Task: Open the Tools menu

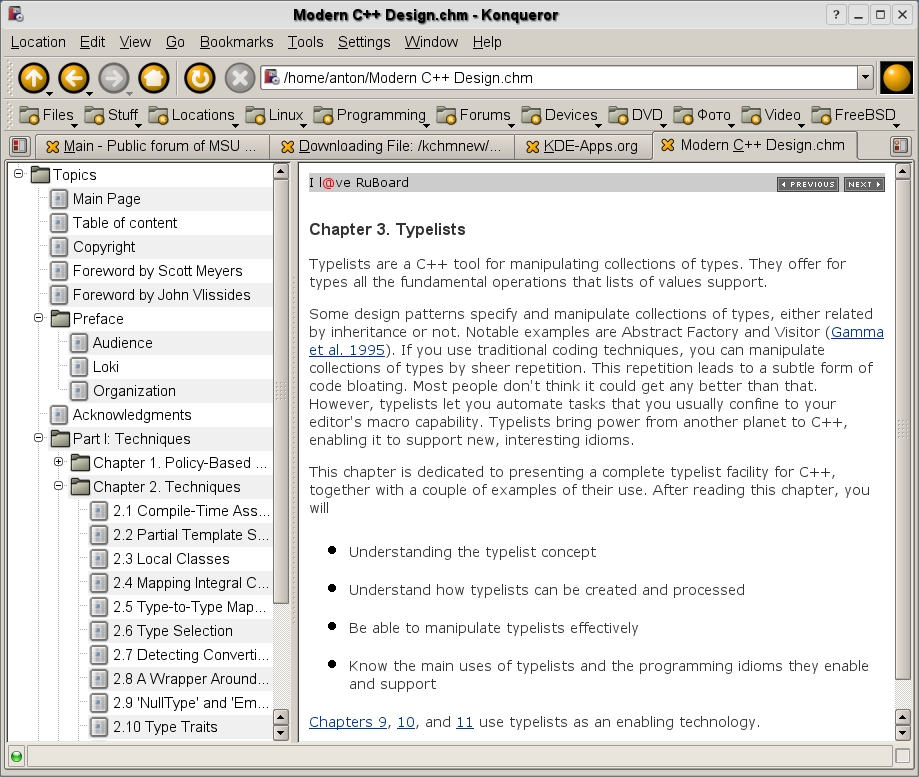Action: (x=305, y=42)
